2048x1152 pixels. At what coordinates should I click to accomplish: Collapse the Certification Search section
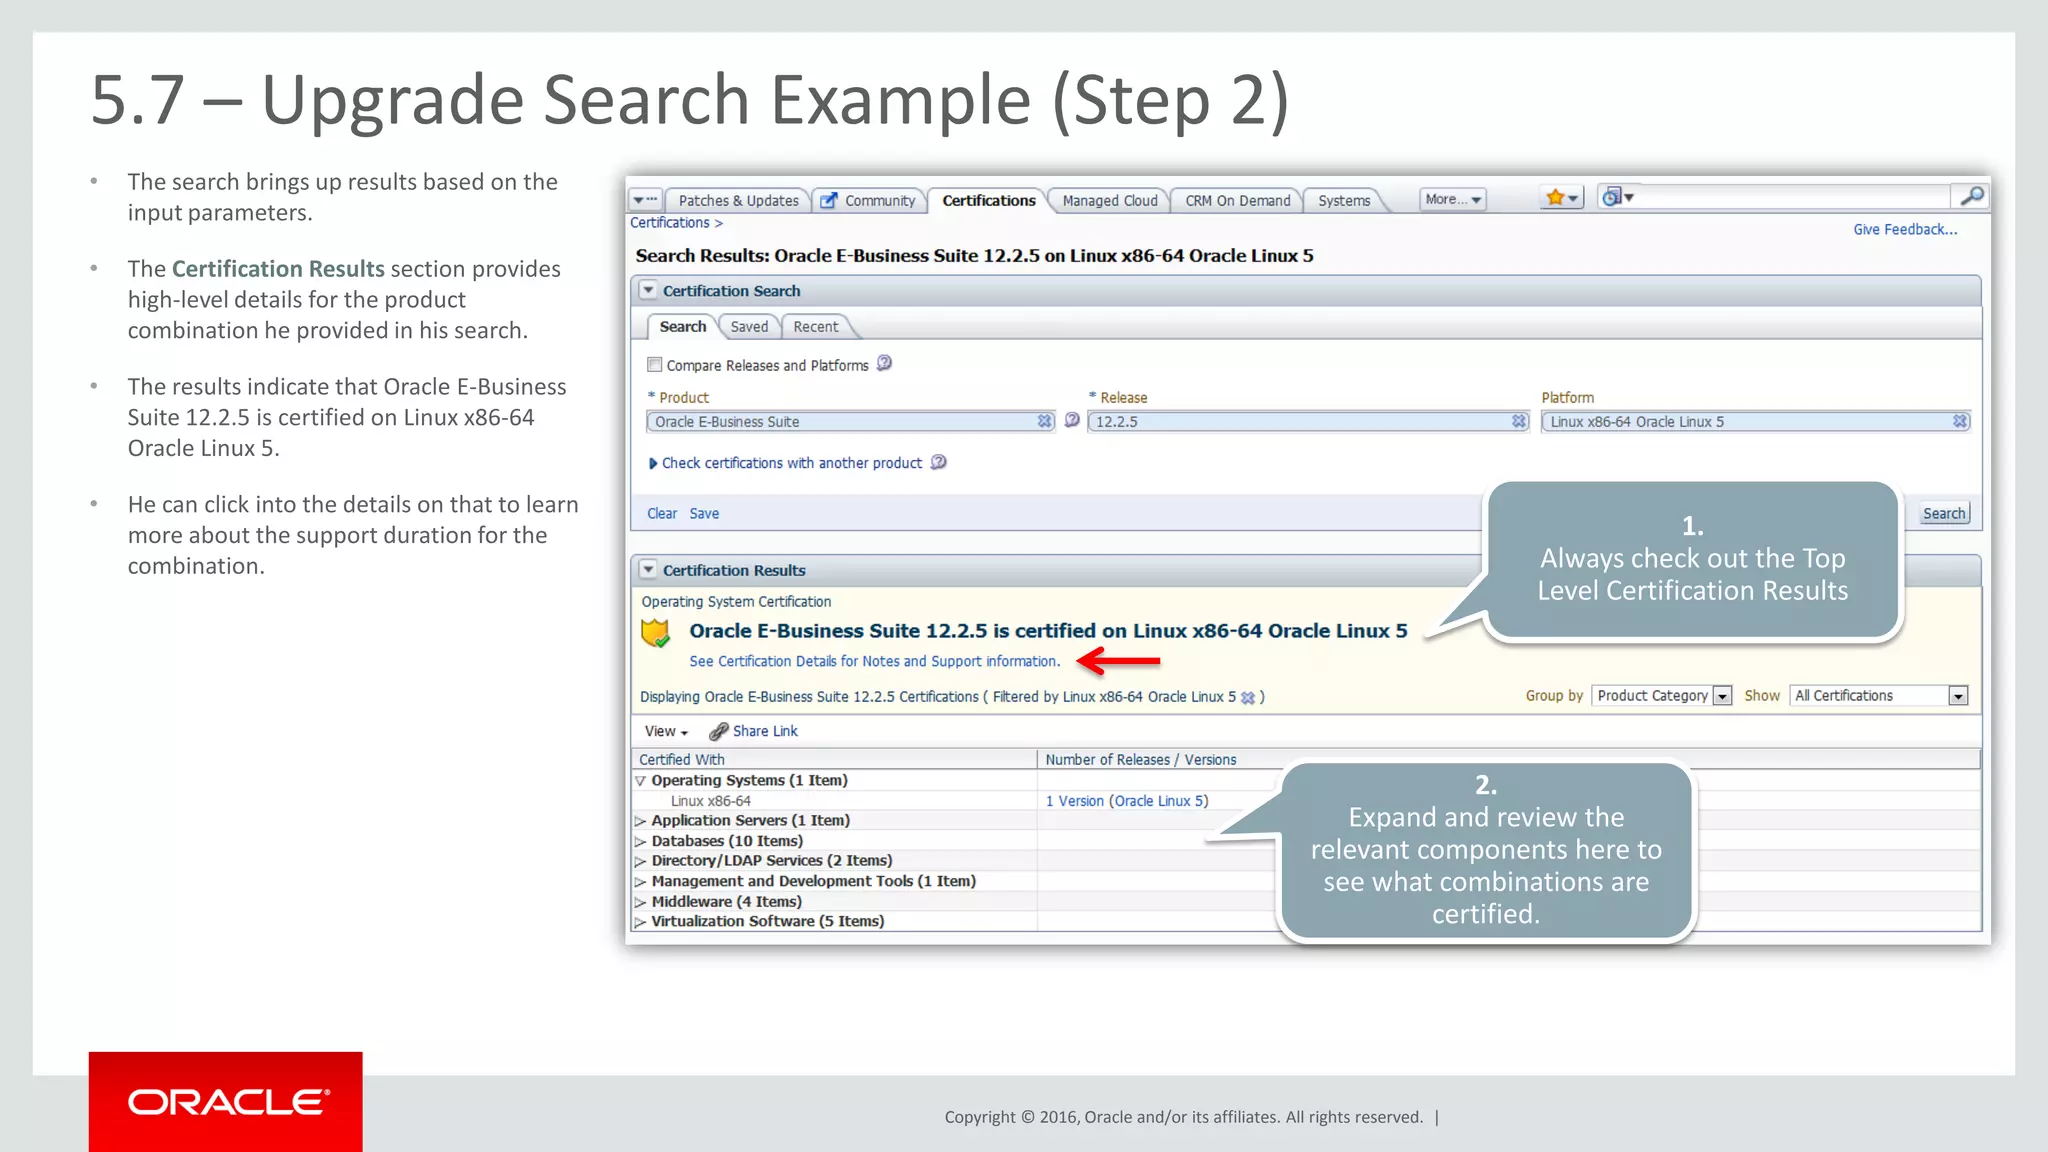[x=648, y=290]
